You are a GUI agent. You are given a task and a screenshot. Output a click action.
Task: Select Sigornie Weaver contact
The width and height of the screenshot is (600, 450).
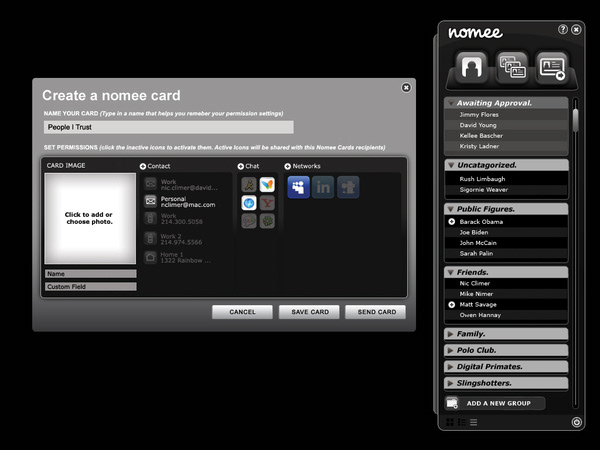pos(506,189)
